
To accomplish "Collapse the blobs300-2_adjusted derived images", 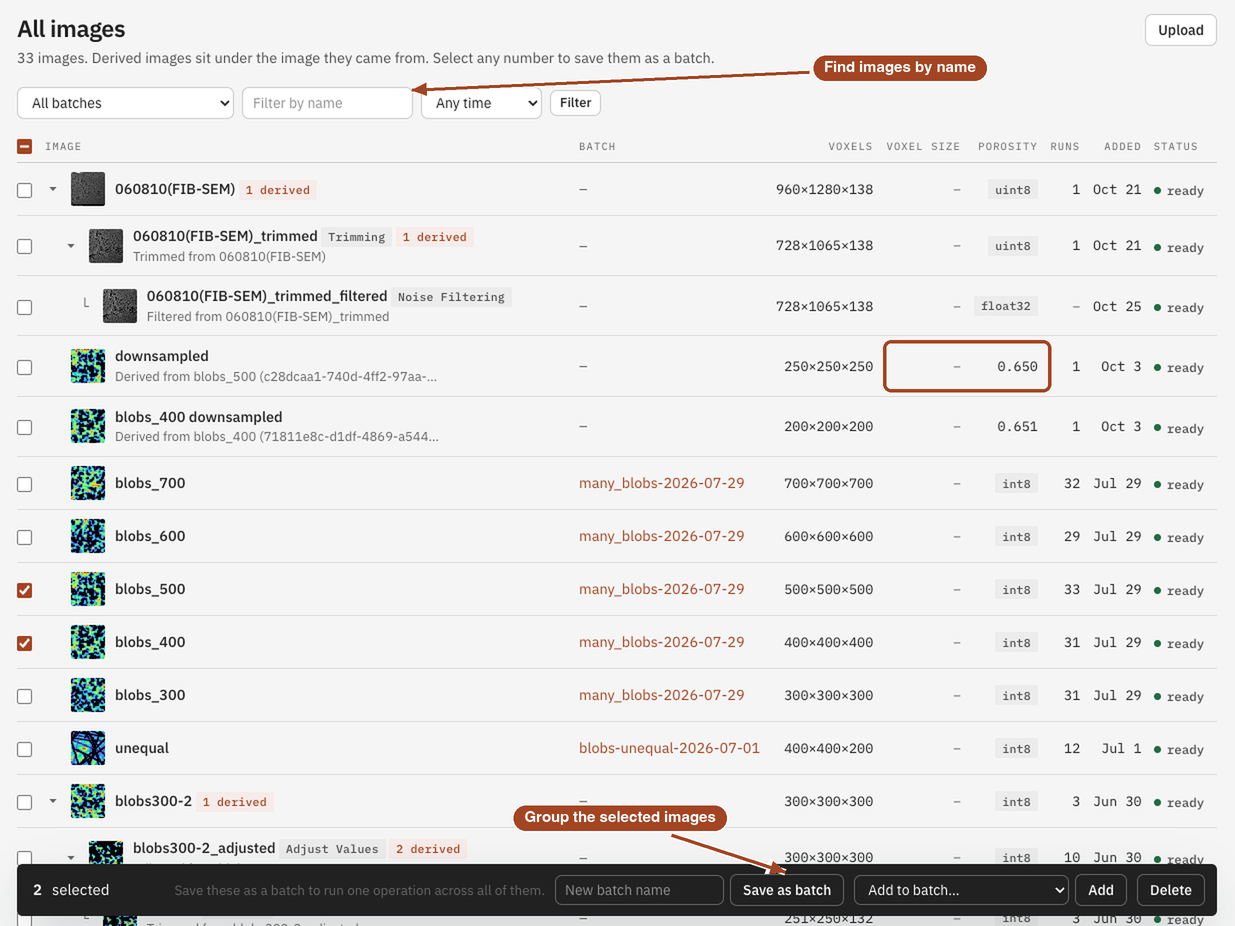I will 71,857.
